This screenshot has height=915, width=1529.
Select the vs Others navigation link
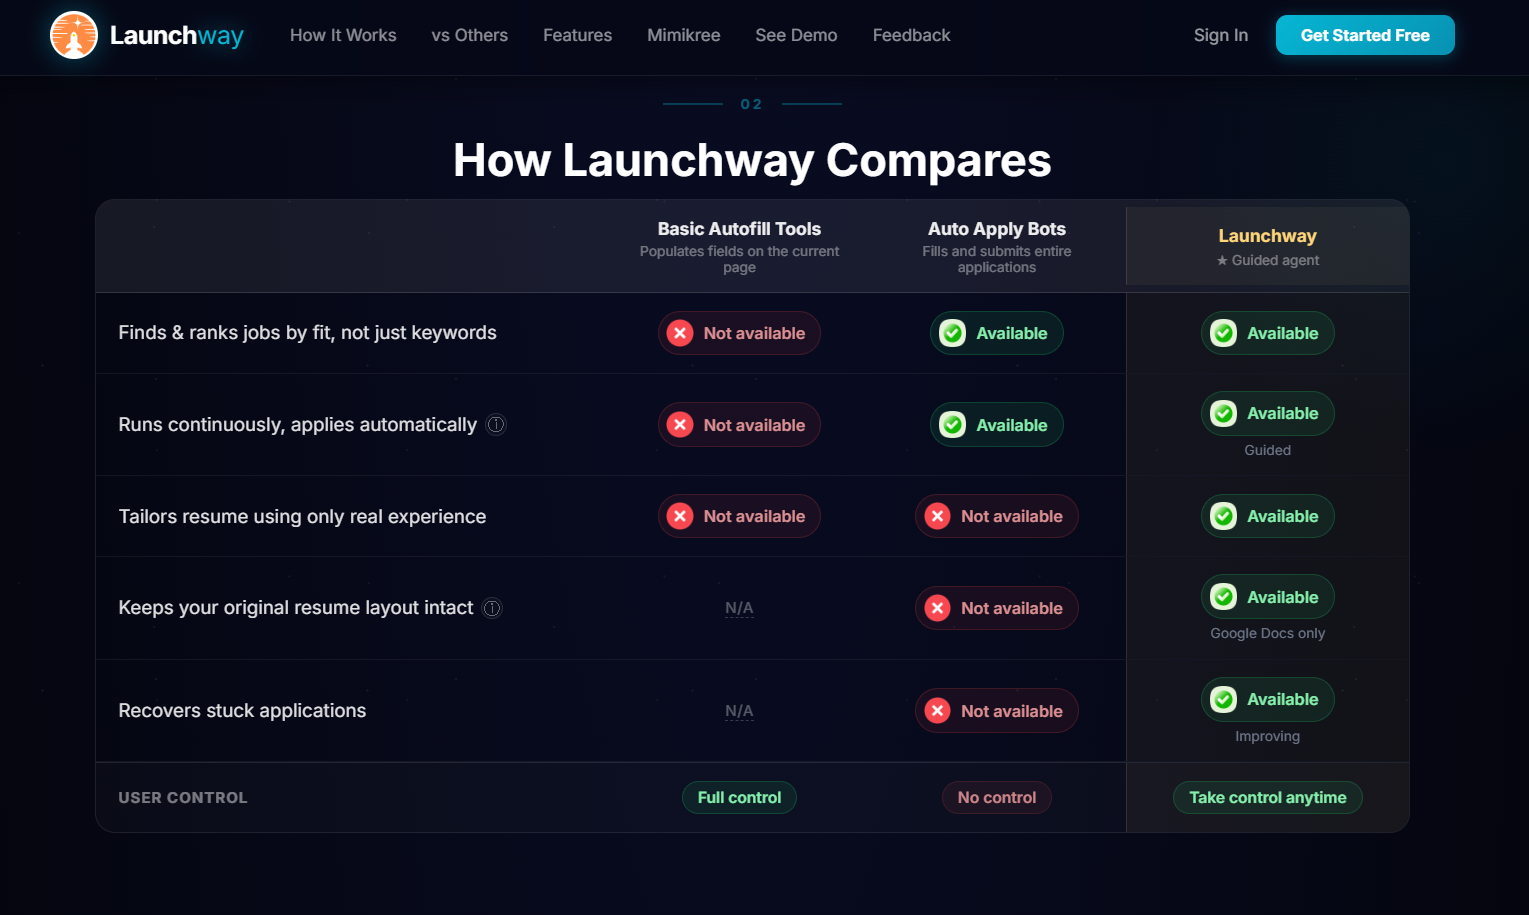pyautogui.click(x=469, y=35)
